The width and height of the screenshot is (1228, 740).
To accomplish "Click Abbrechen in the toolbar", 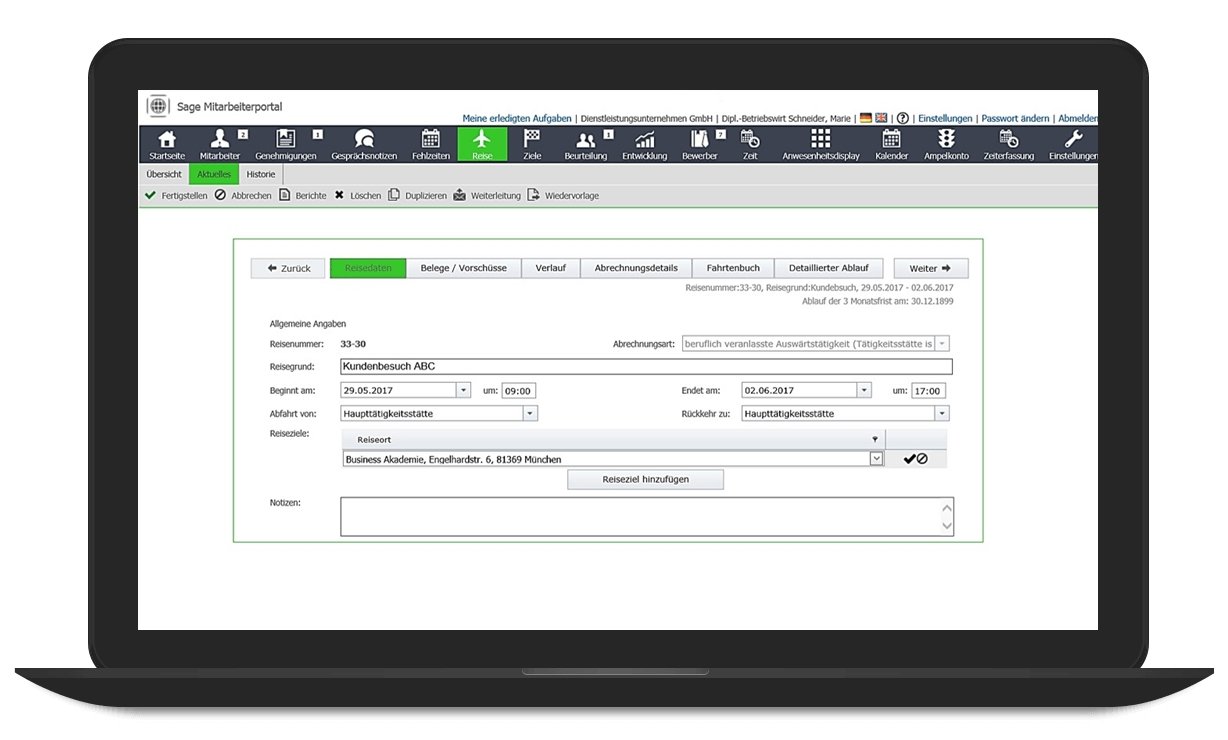I will click(x=243, y=196).
